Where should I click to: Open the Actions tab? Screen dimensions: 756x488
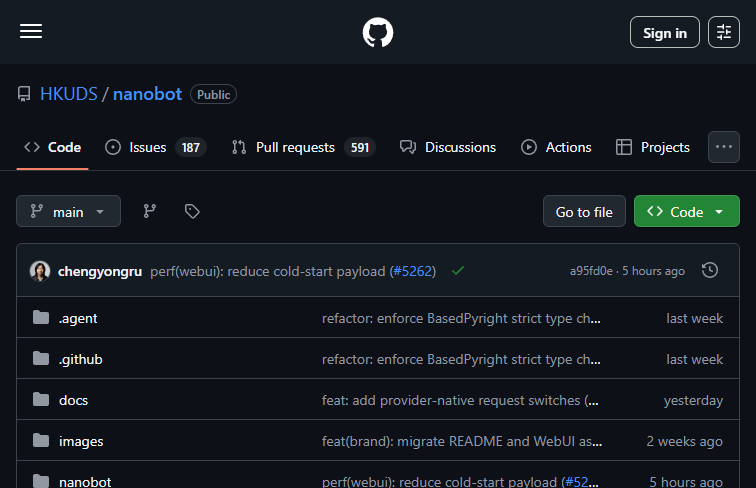(556, 148)
